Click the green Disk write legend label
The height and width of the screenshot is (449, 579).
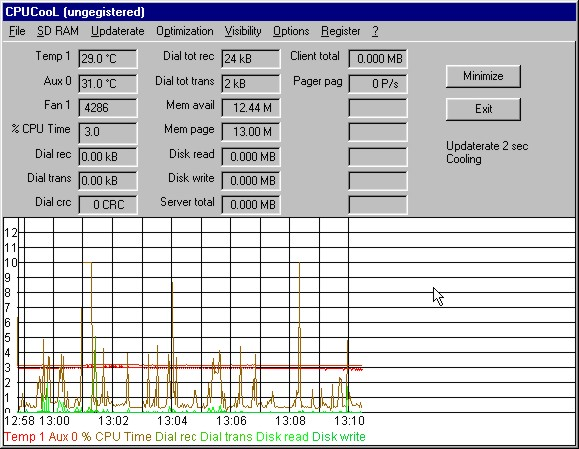click(x=339, y=437)
